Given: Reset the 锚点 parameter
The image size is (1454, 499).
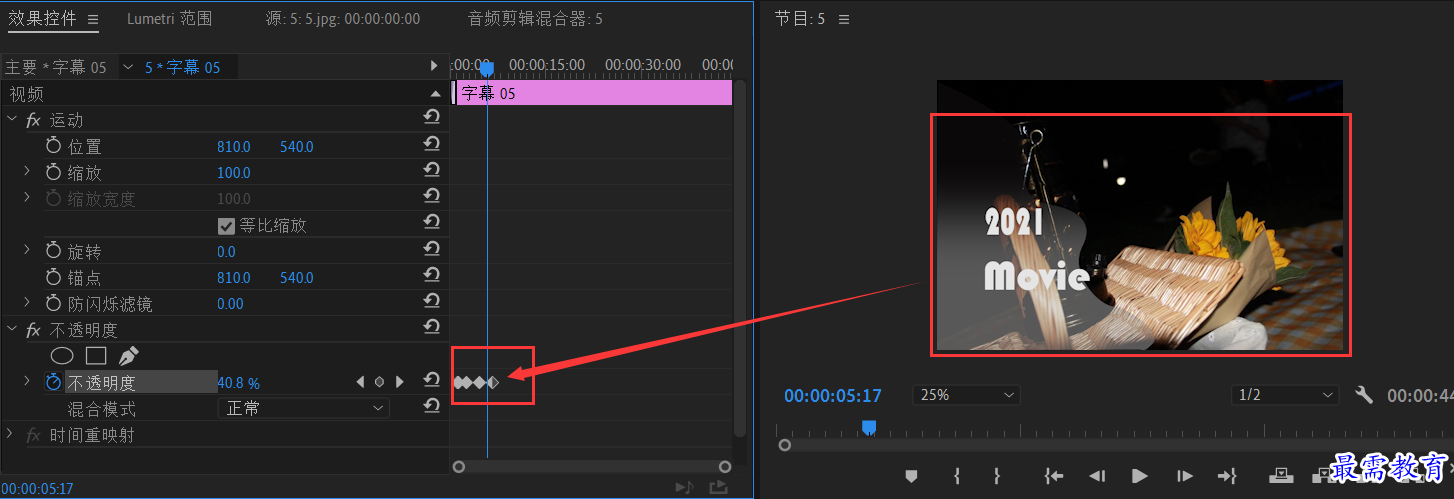Looking at the screenshot, I should tap(432, 276).
